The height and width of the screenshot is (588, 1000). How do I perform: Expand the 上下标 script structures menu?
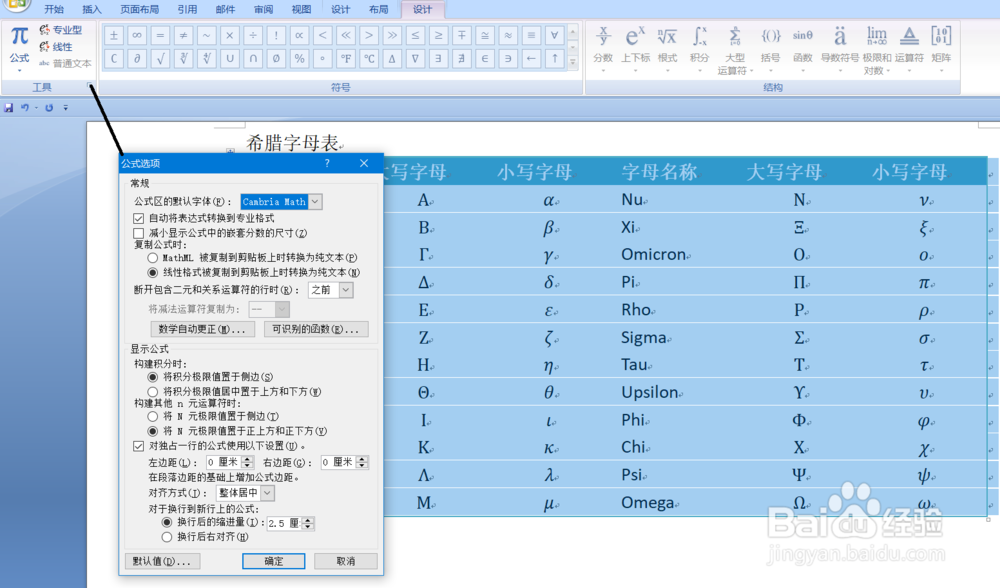coord(635,48)
